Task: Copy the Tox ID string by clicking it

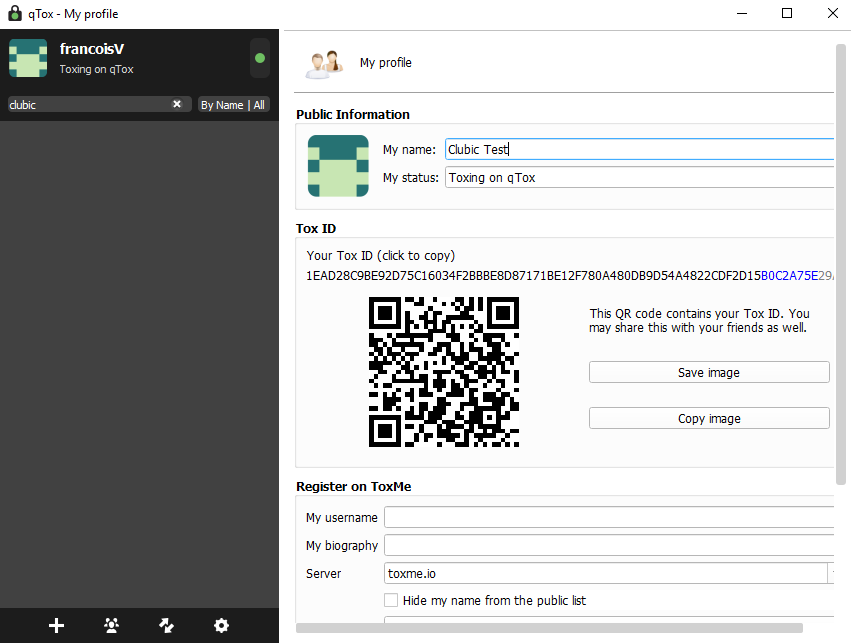Action: click(570, 276)
